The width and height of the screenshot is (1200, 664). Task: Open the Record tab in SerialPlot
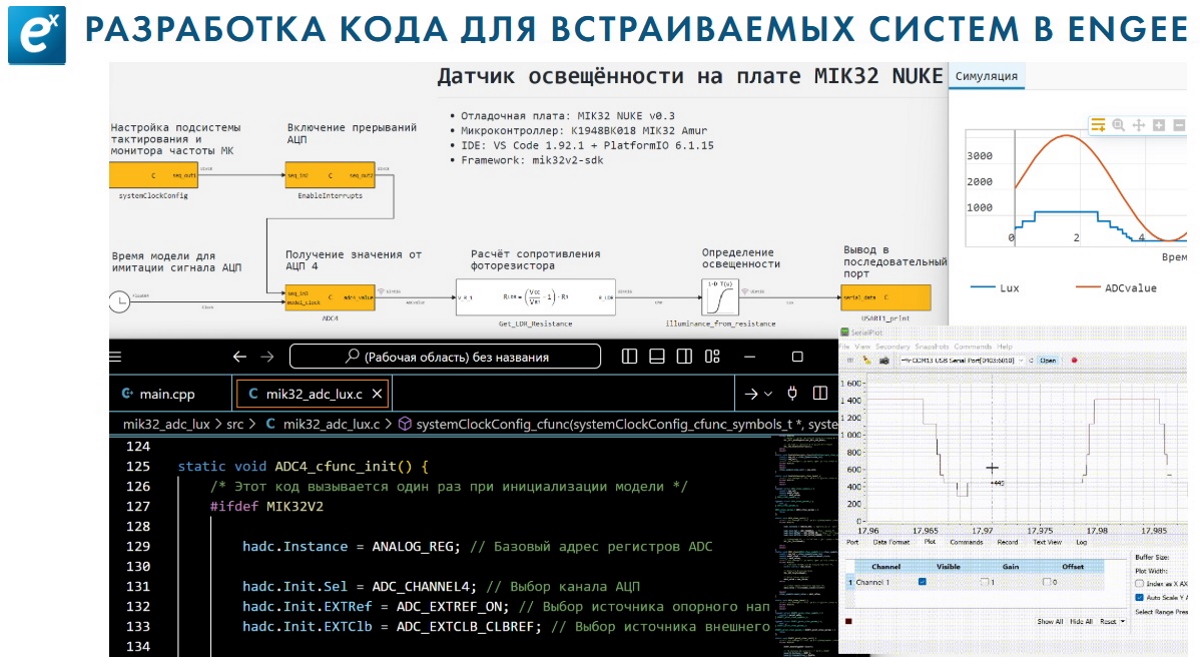(1008, 542)
